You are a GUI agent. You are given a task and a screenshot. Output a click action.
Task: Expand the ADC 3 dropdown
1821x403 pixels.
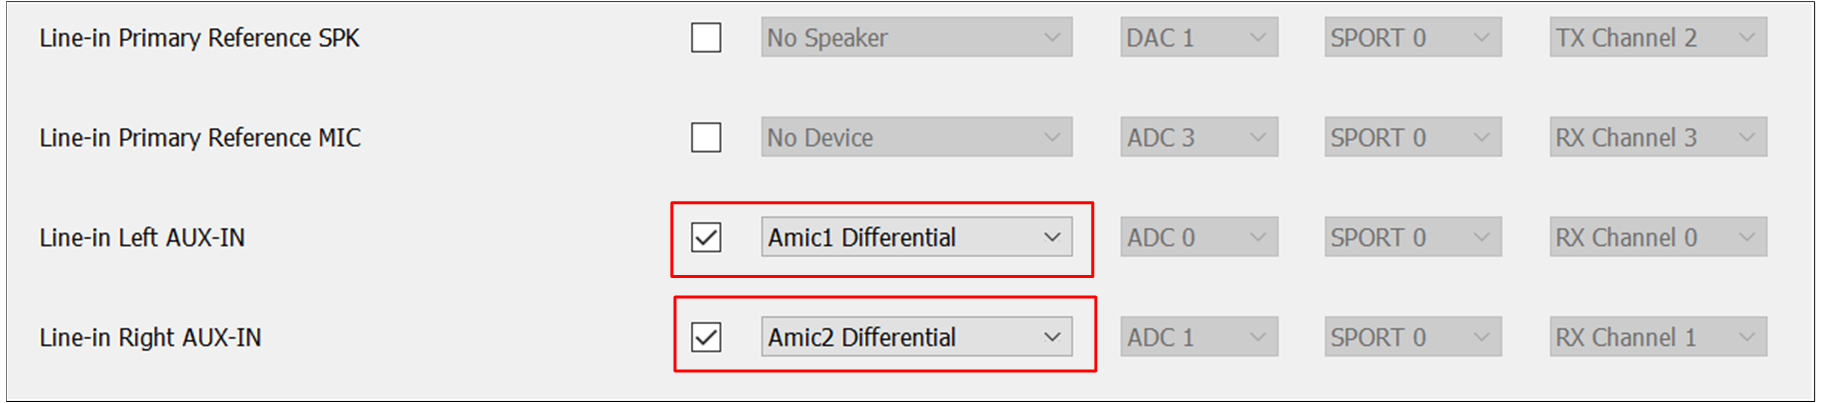pyautogui.click(x=1198, y=137)
